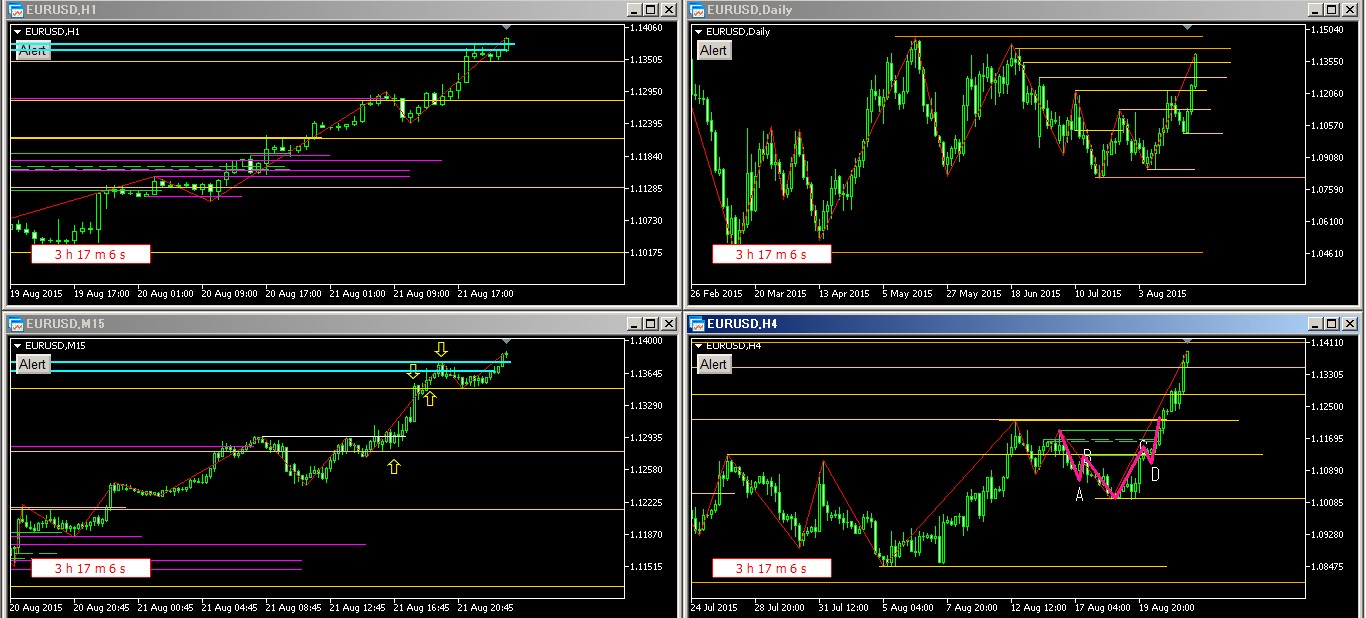Expand the EURUSD,H1 symbol dropdown triangle

17,32
